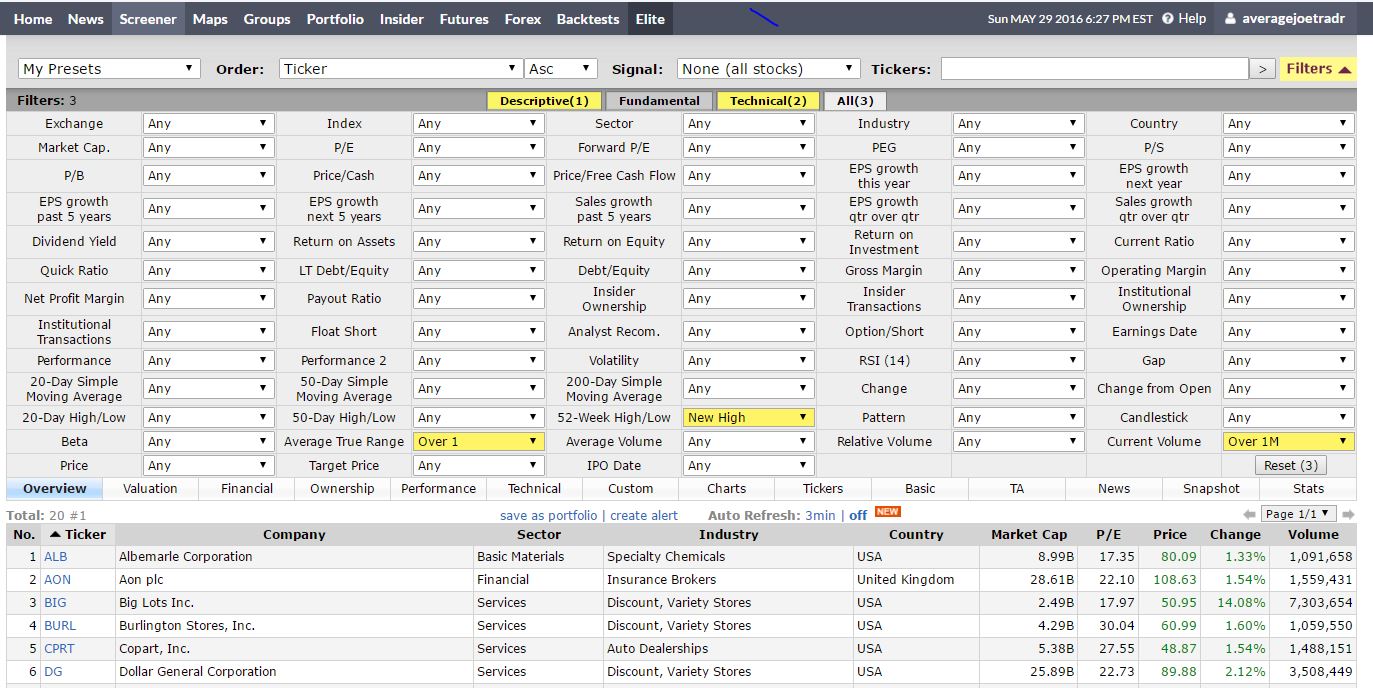
Task: Select the Valuation view tab
Action: [150, 489]
